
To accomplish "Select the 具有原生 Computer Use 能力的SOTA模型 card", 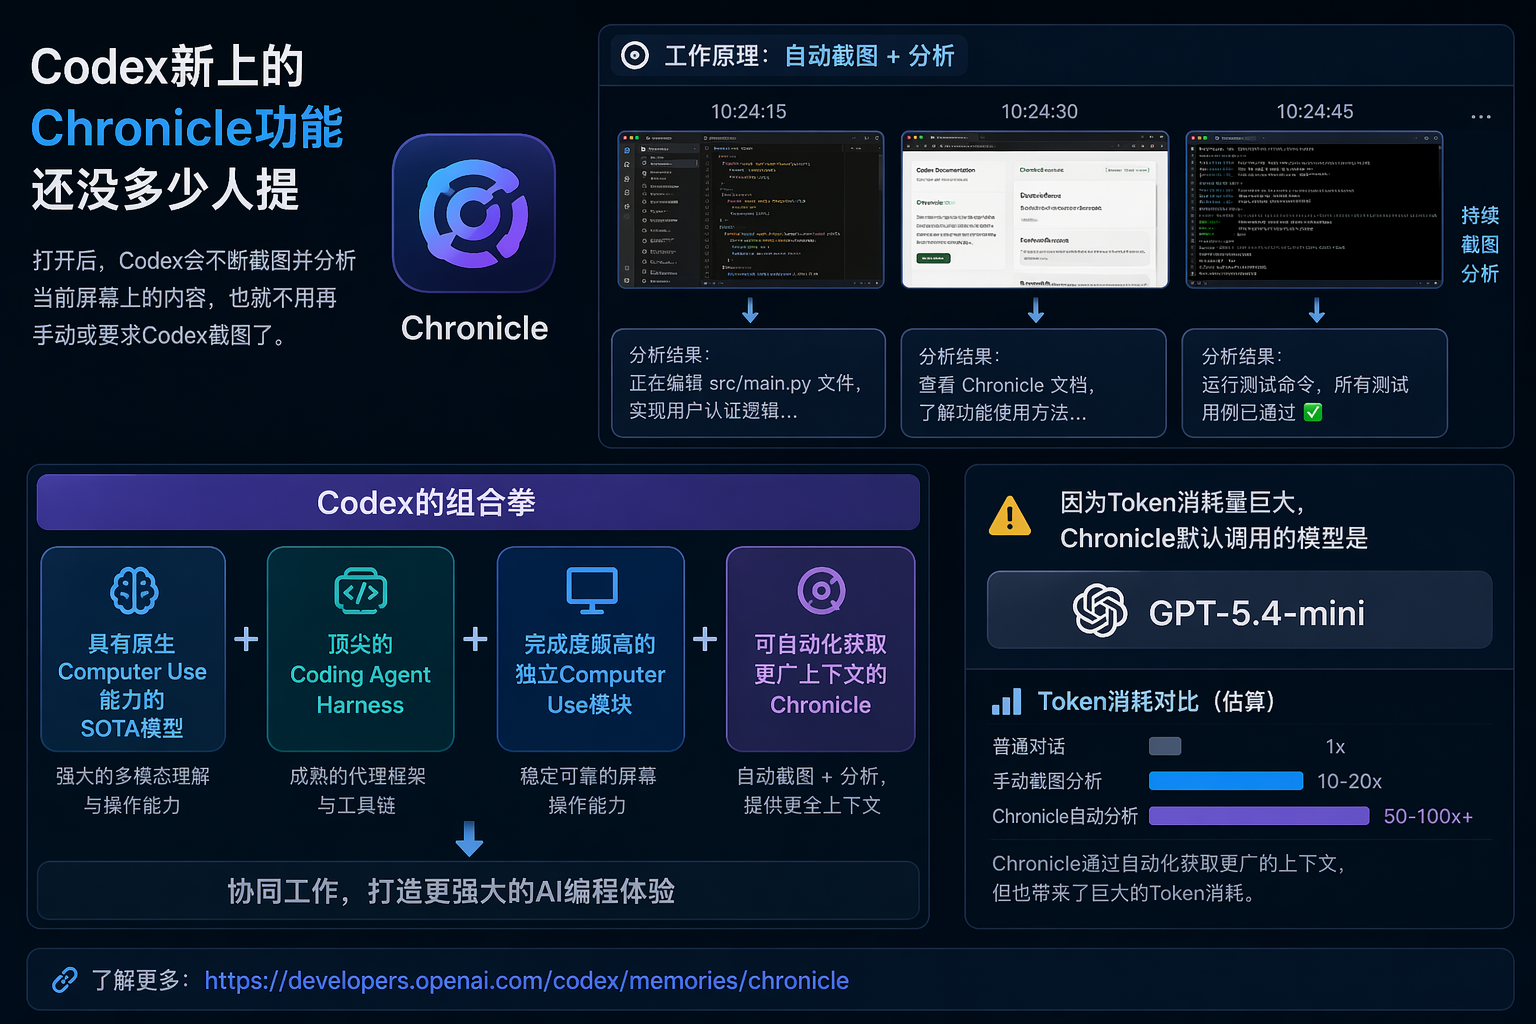I will 133,649.
